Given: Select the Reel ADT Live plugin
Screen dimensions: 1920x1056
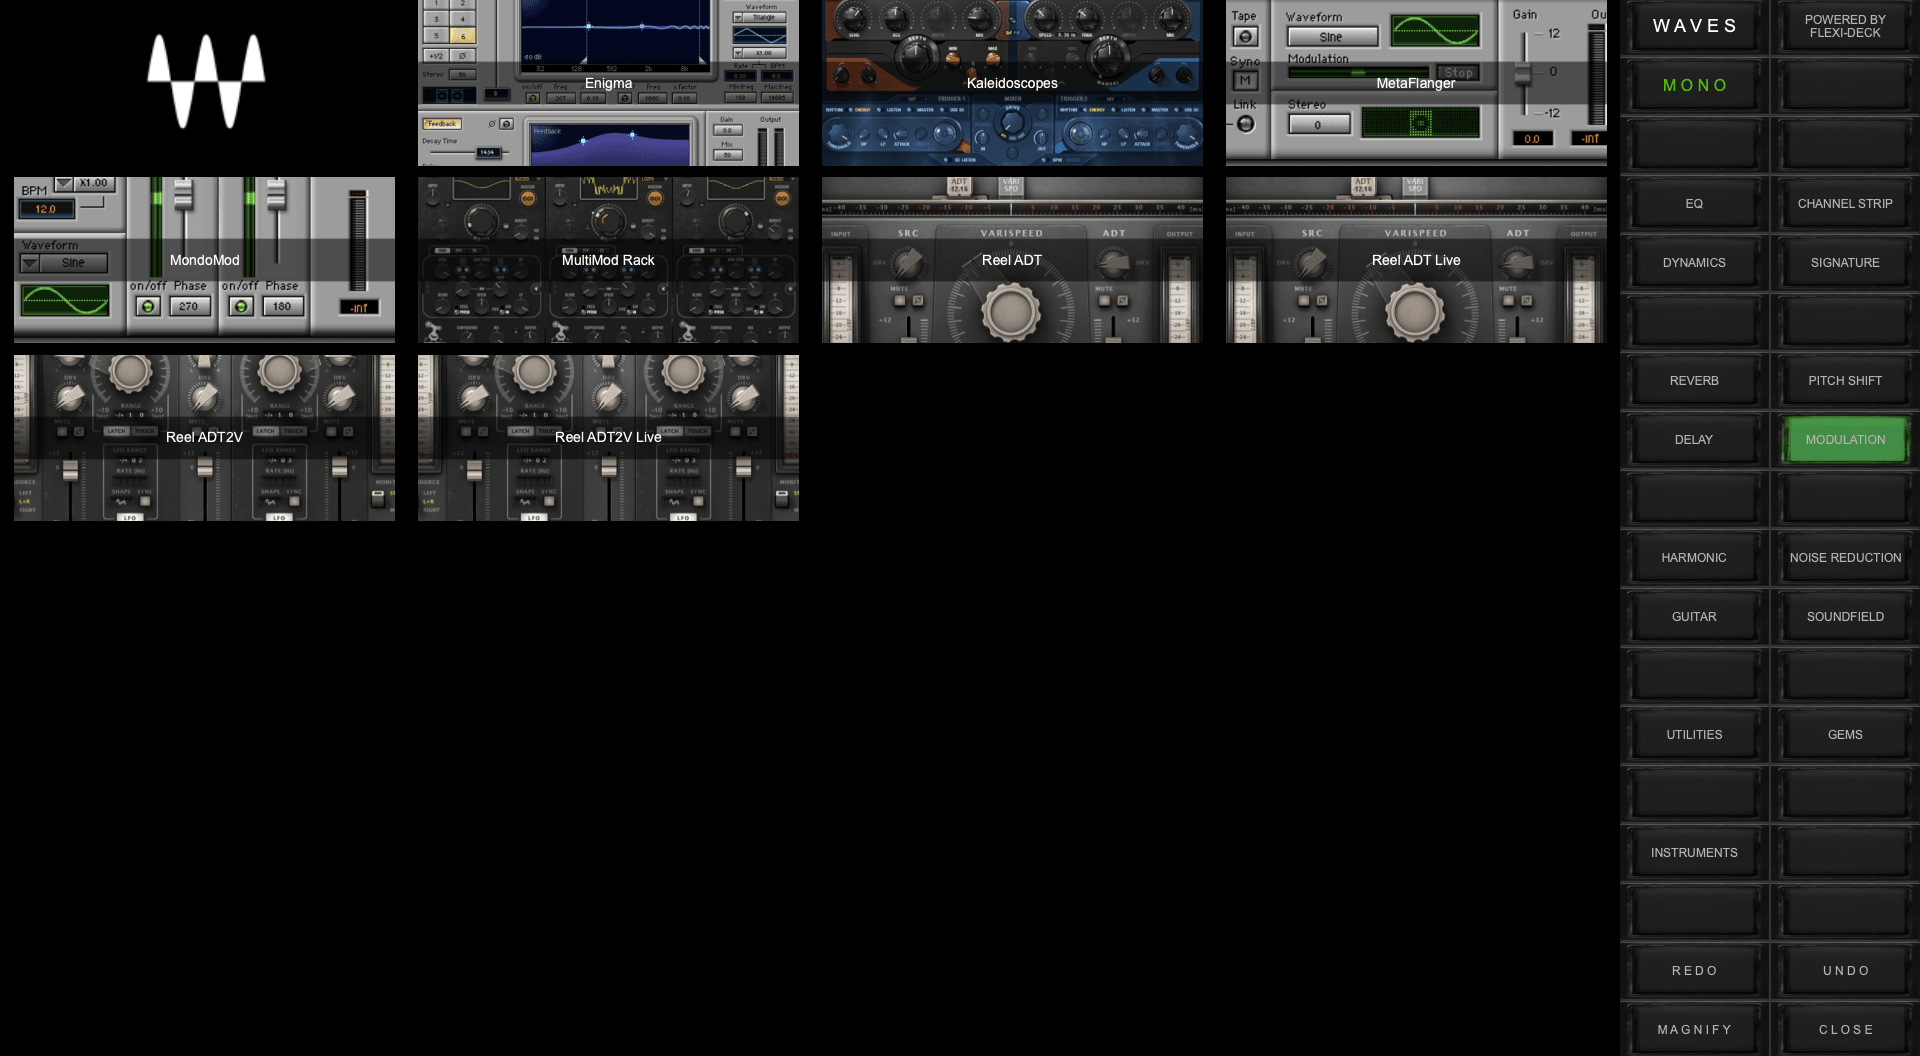Looking at the screenshot, I should pyautogui.click(x=1416, y=260).
